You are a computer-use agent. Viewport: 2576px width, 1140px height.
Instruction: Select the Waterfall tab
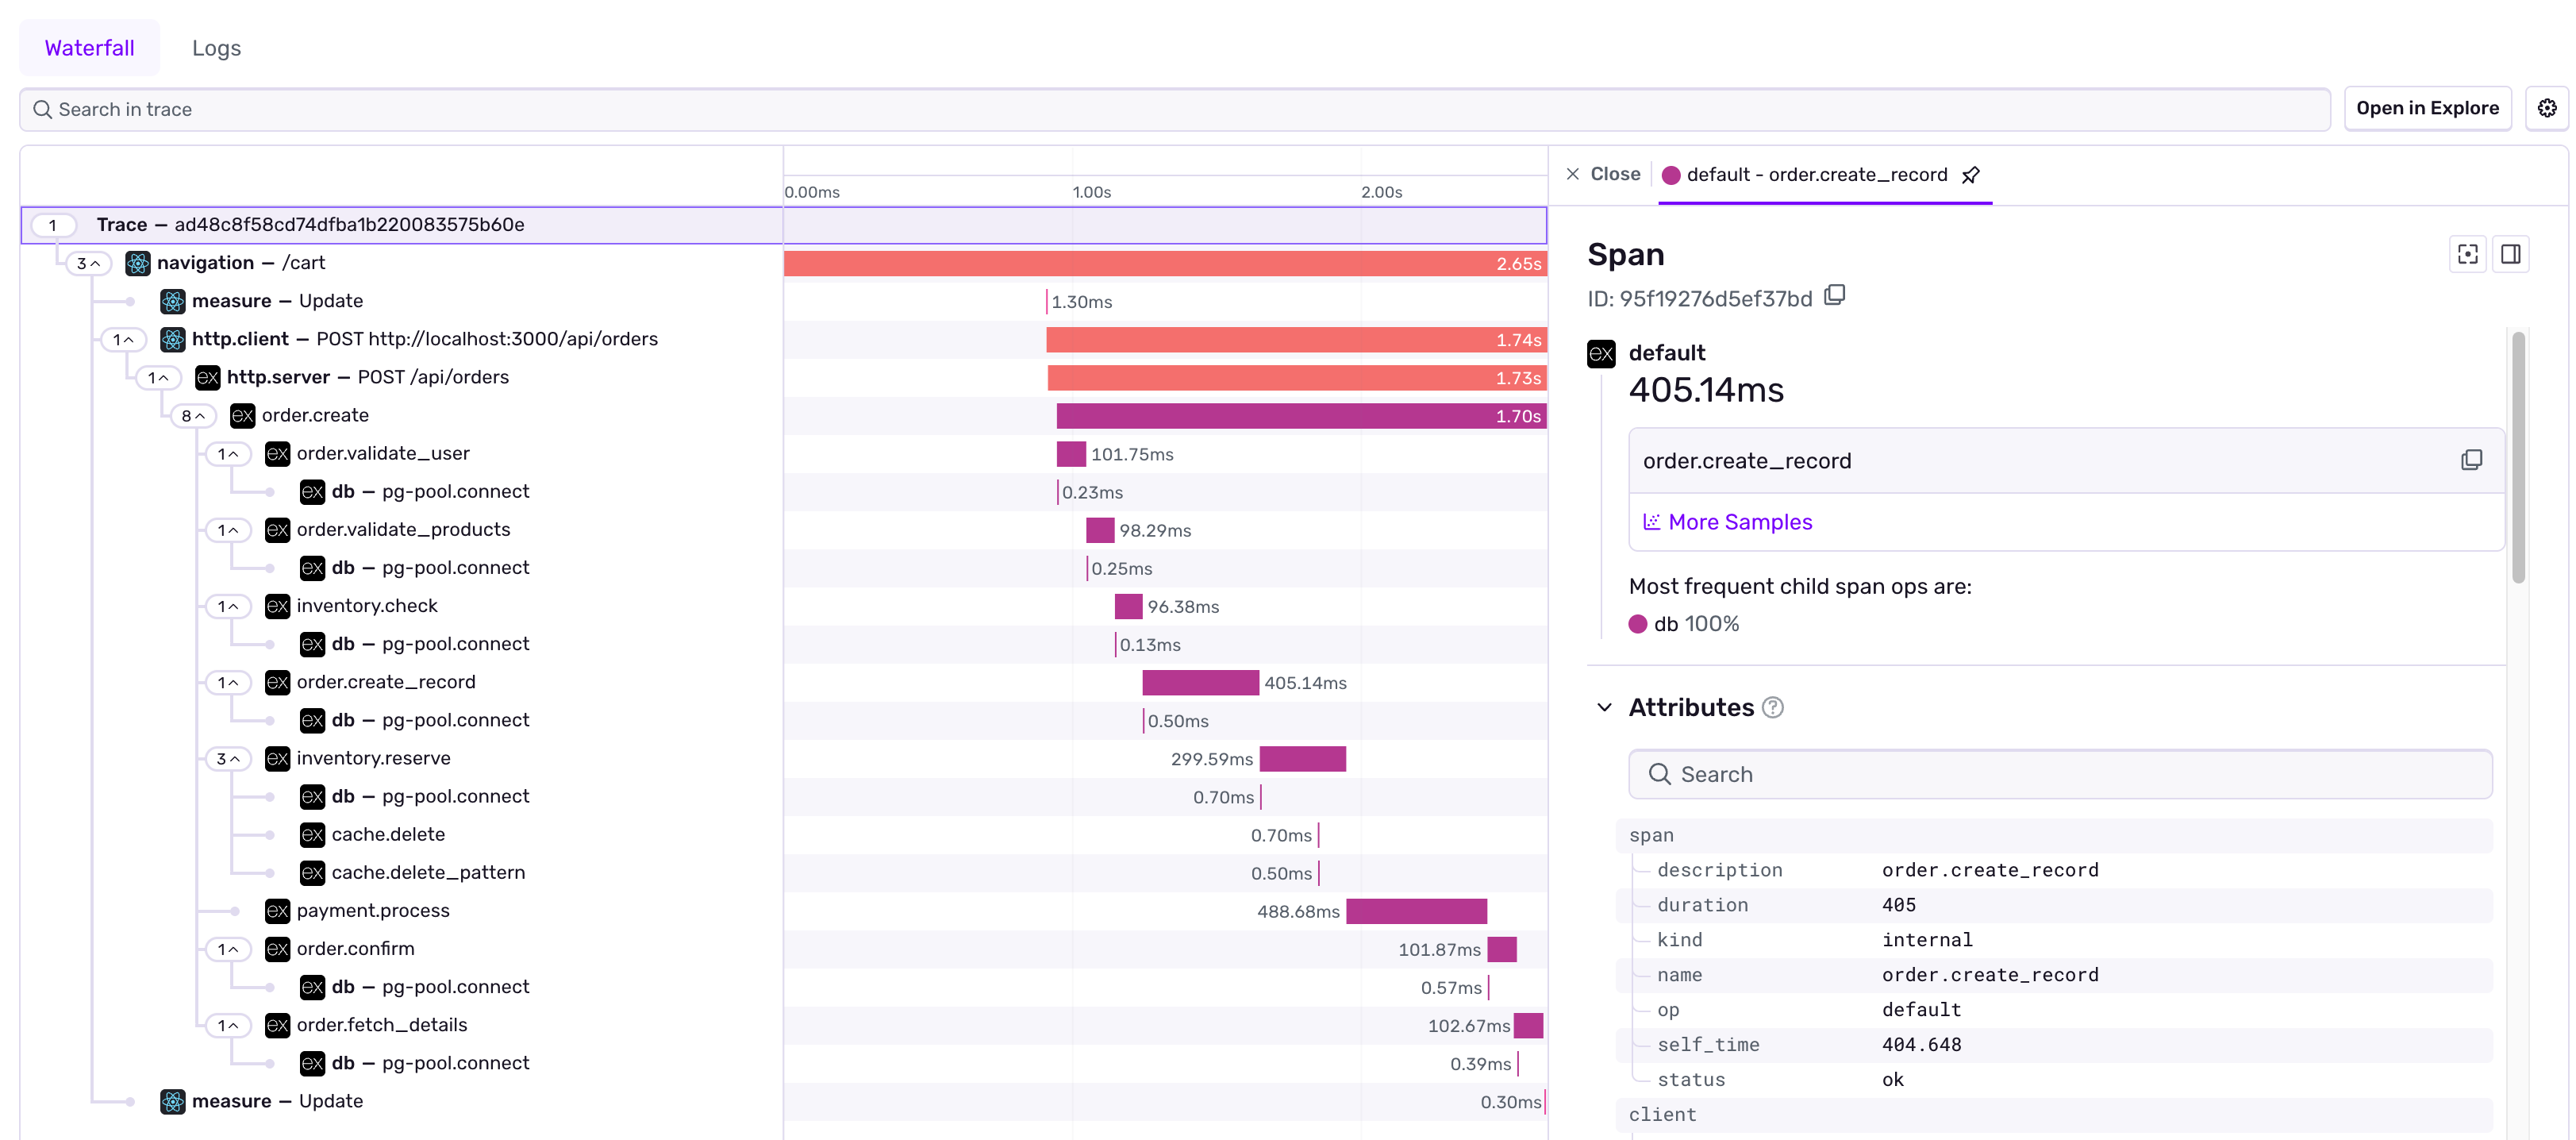[89, 48]
